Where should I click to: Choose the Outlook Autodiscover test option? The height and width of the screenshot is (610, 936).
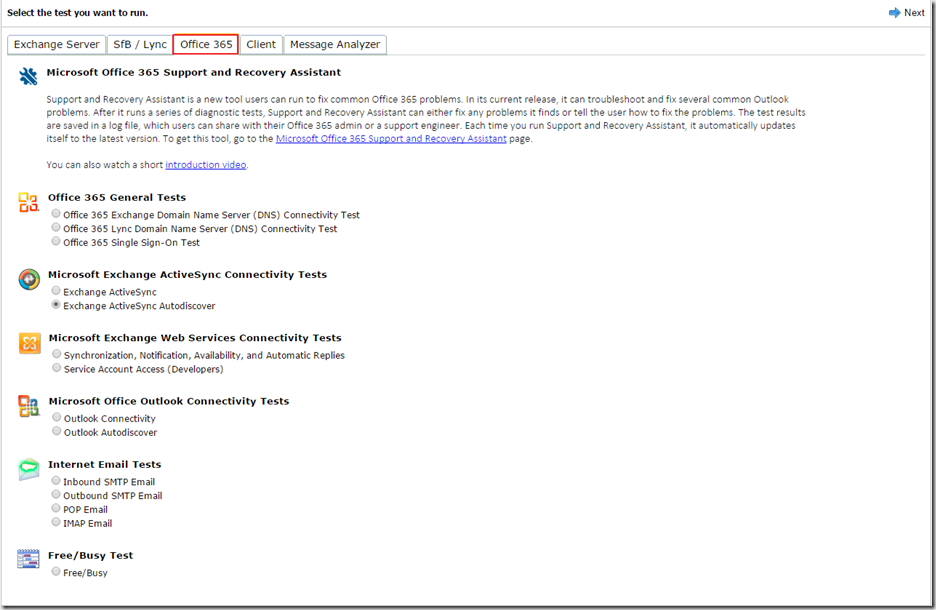[x=57, y=432]
